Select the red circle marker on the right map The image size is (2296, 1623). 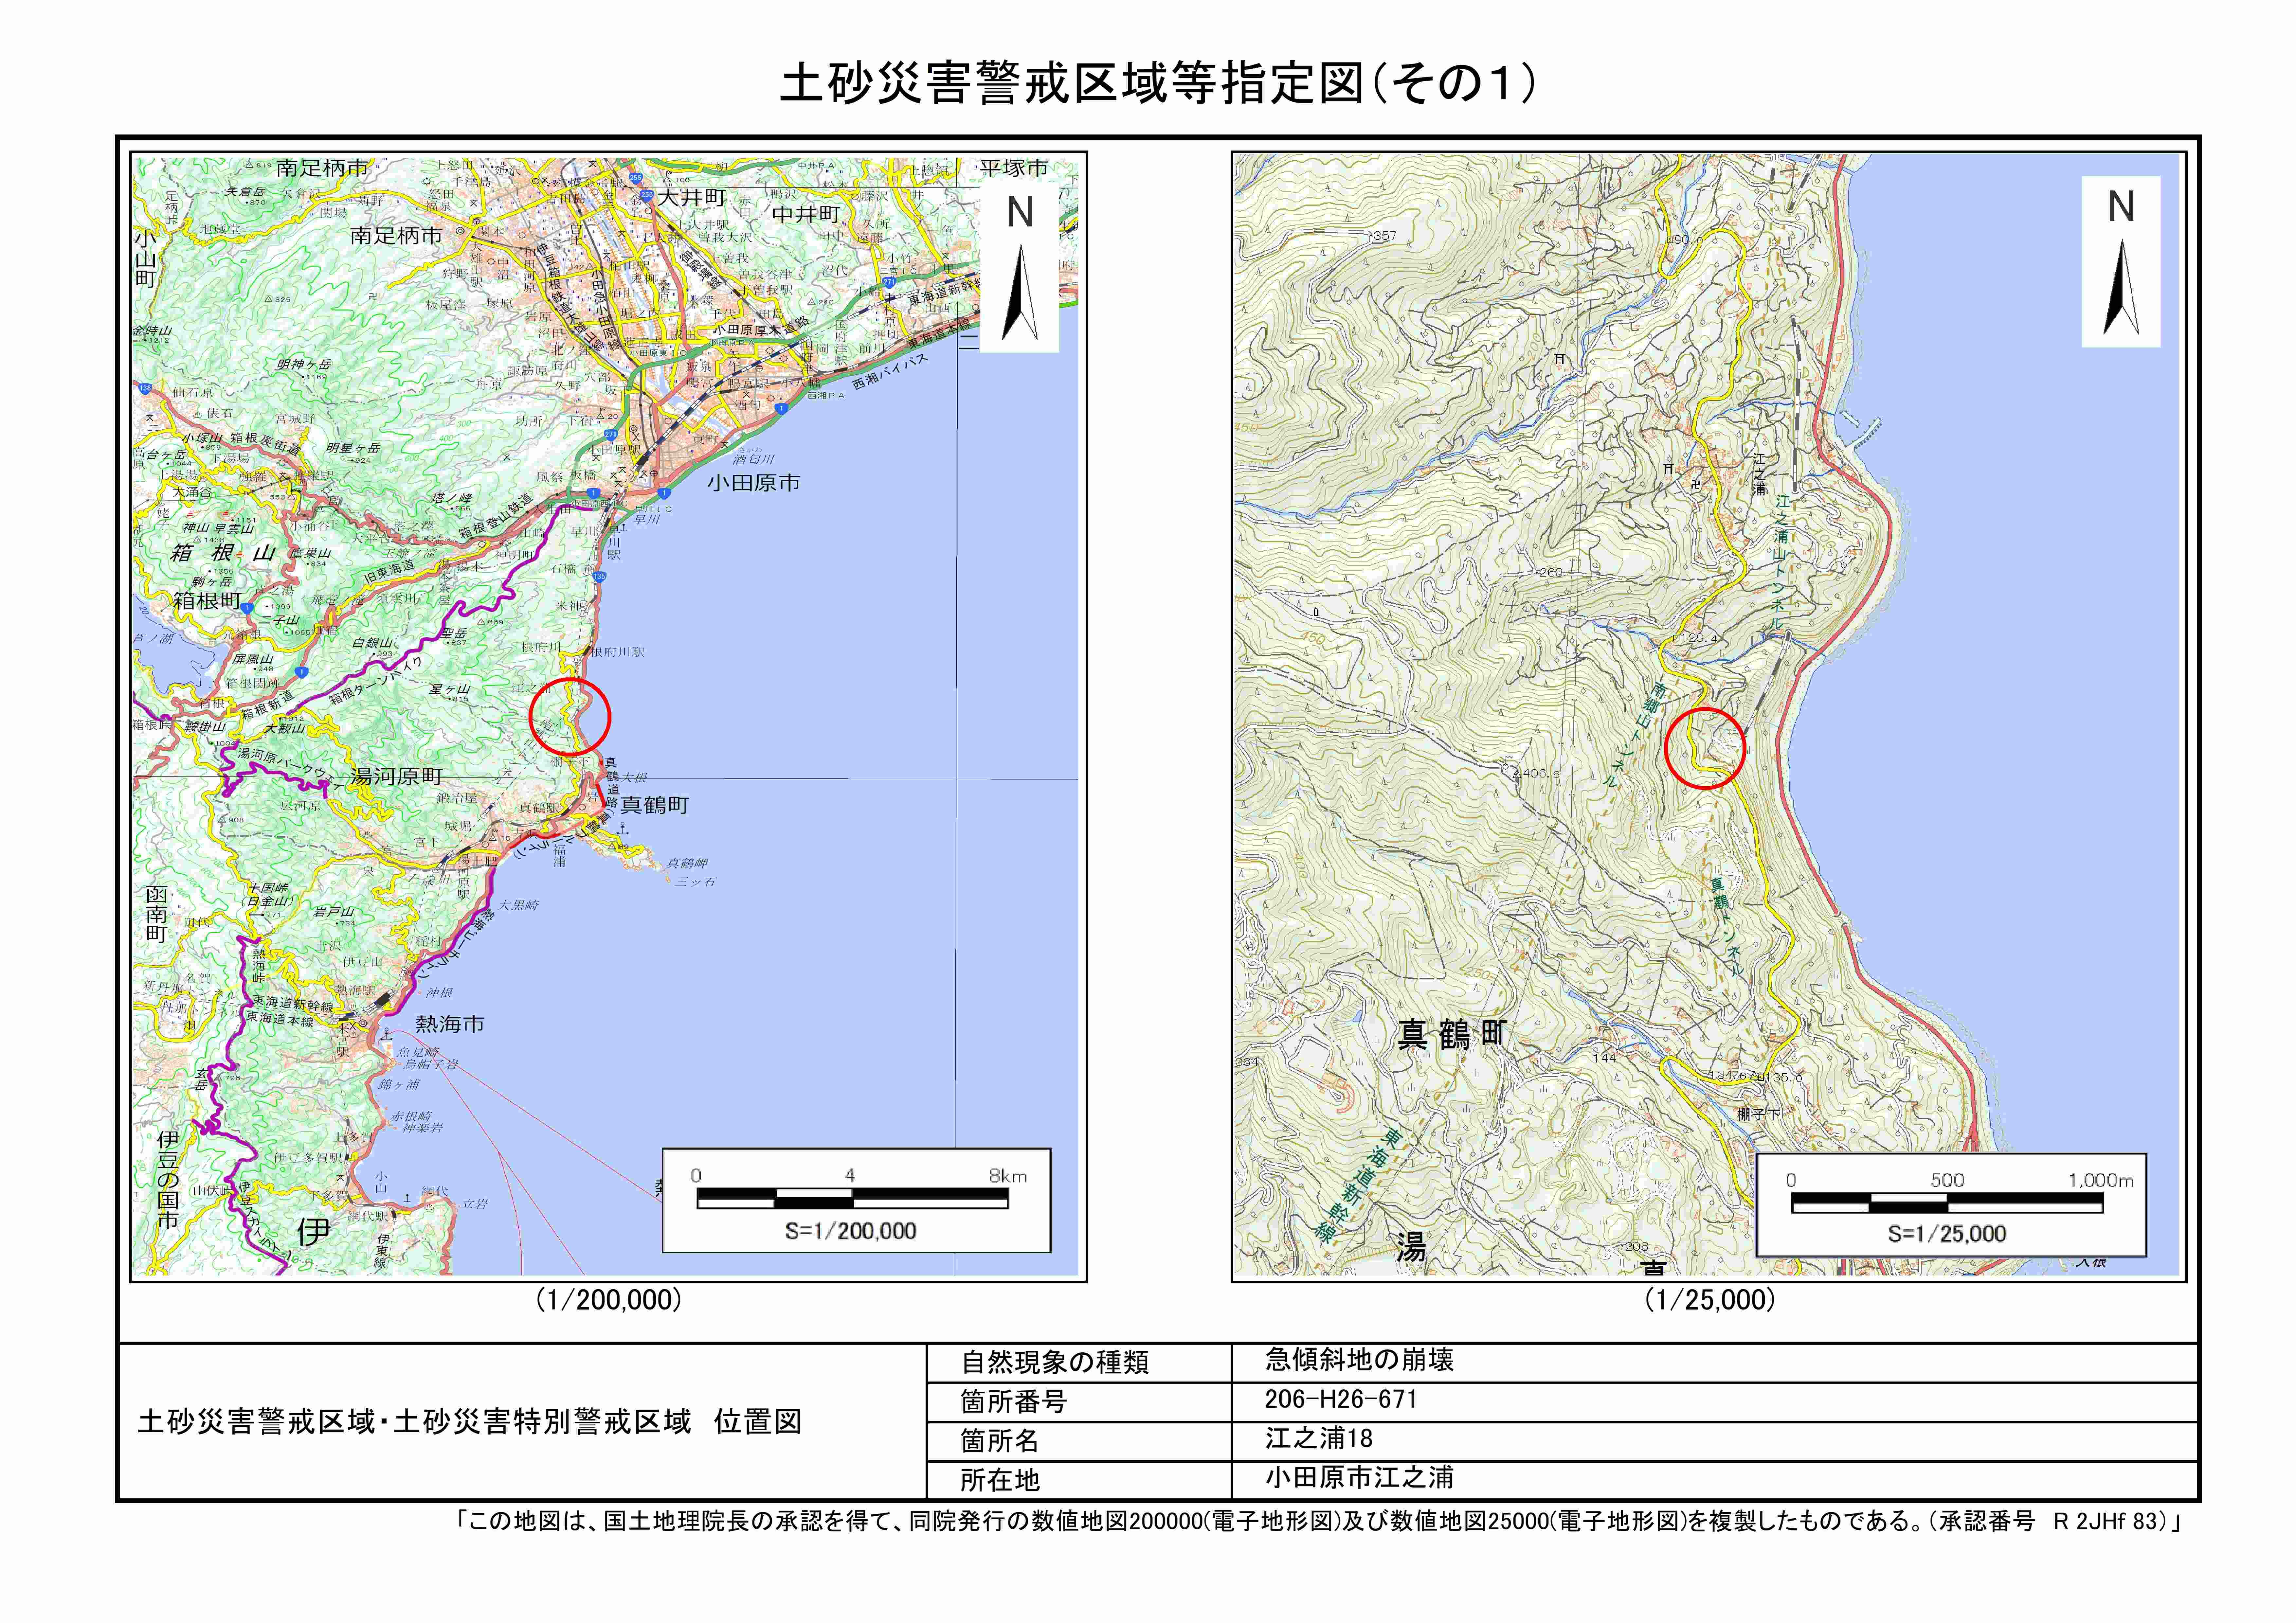(x=1705, y=748)
